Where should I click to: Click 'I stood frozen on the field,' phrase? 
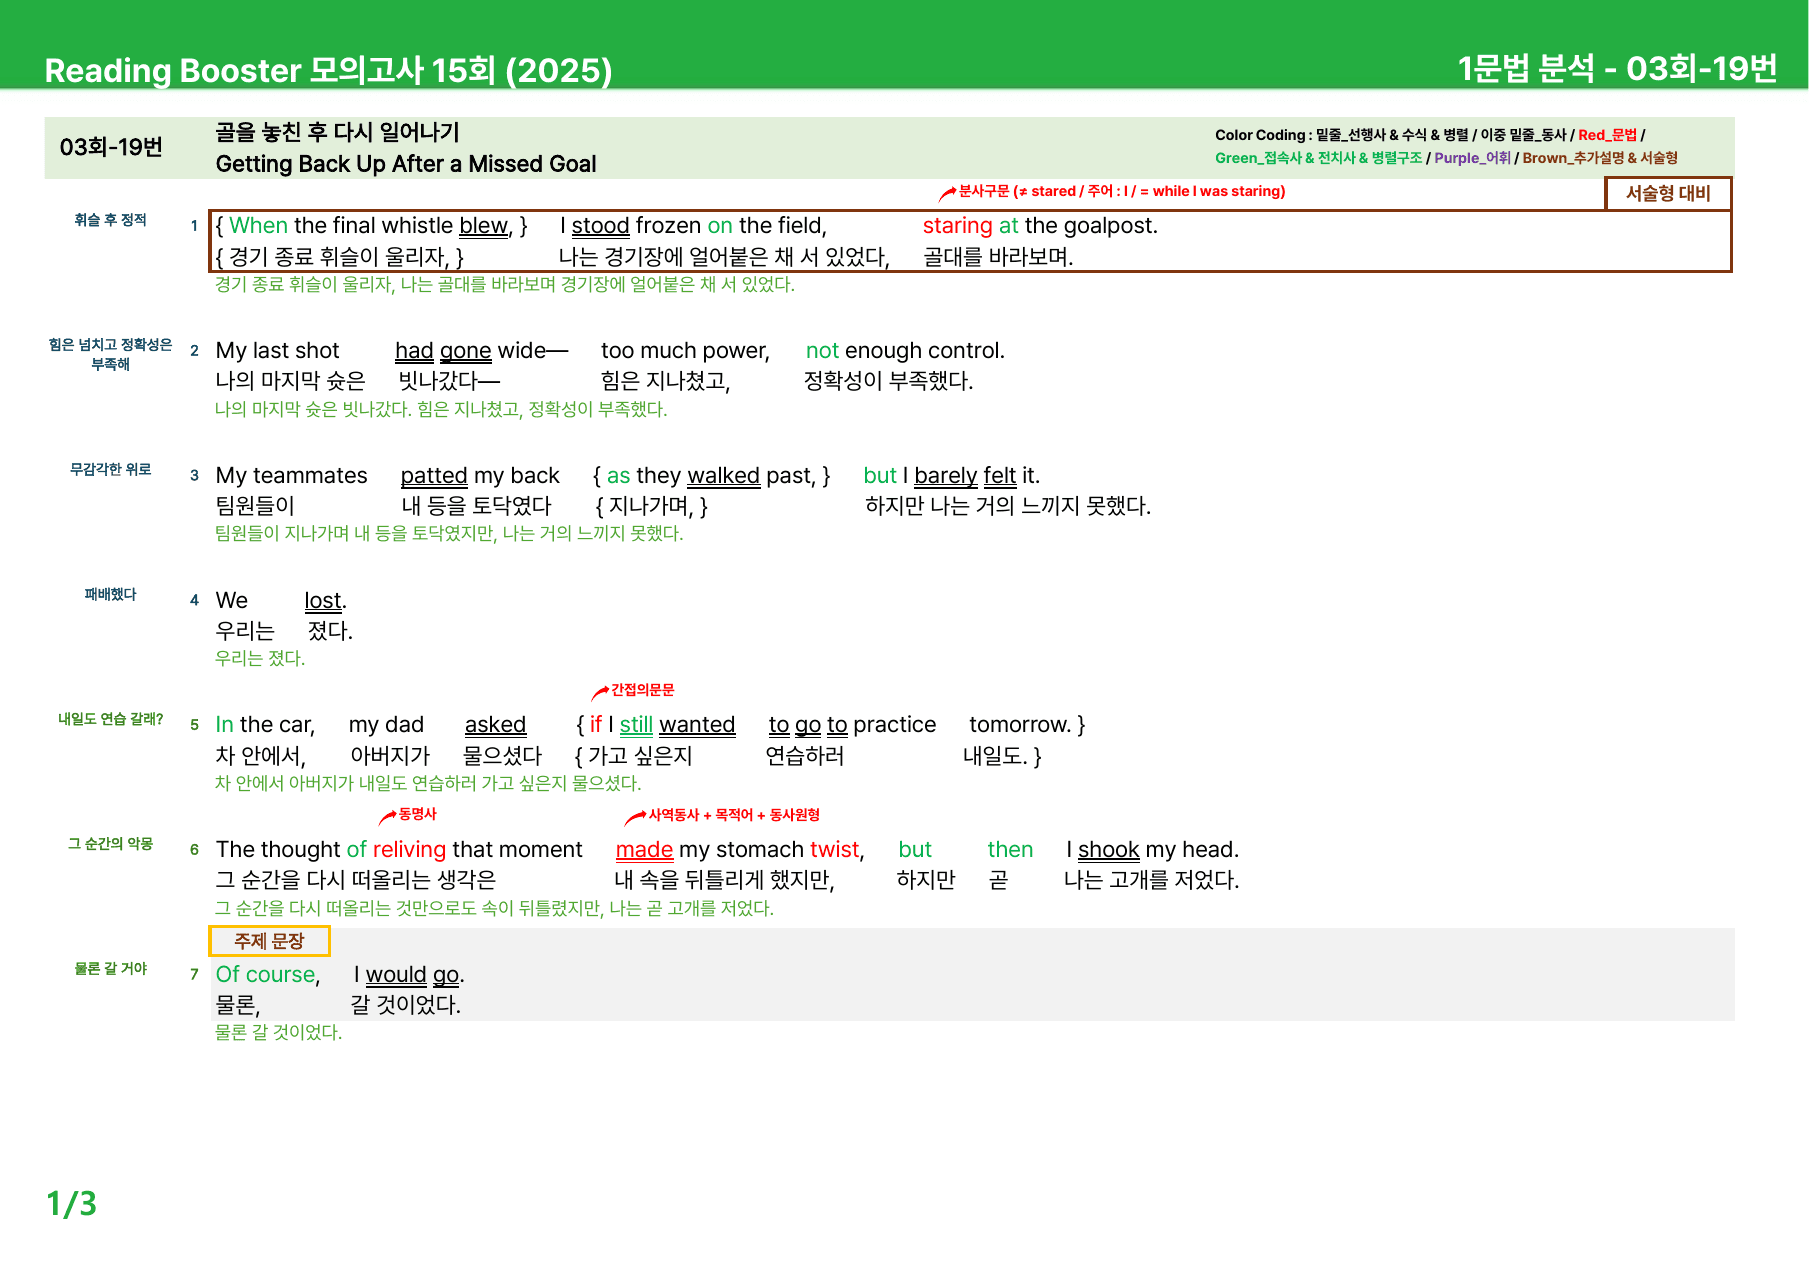693,226
